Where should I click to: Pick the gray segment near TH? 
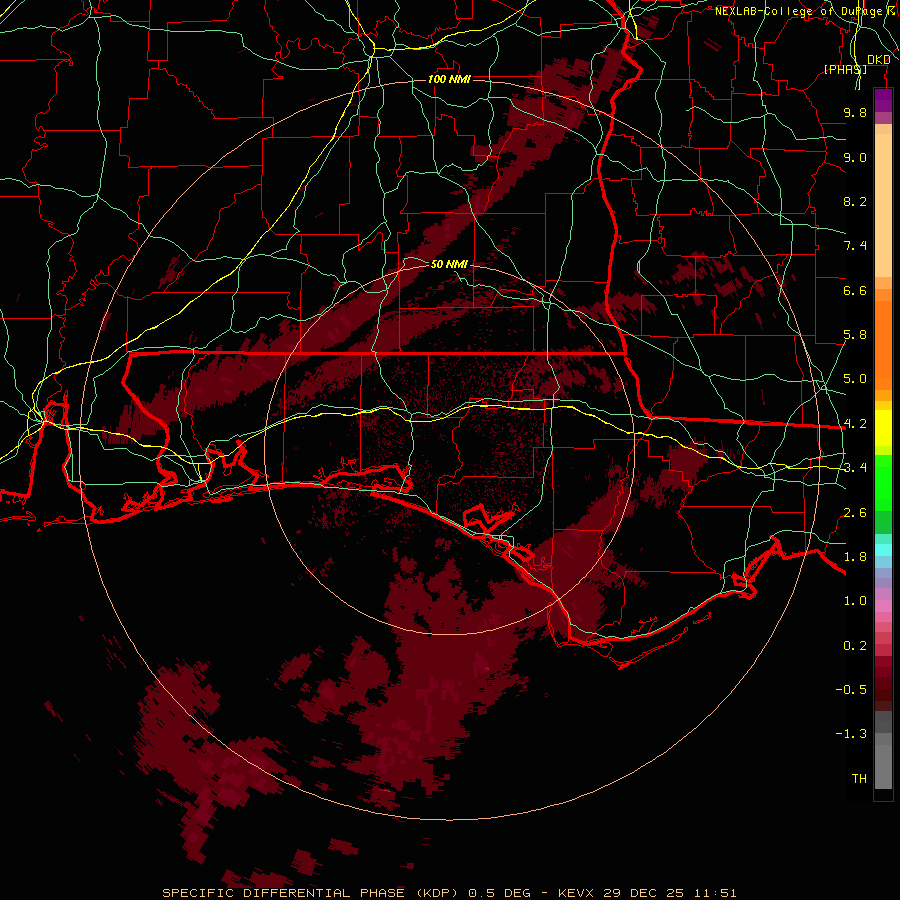(x=883, y=766)
